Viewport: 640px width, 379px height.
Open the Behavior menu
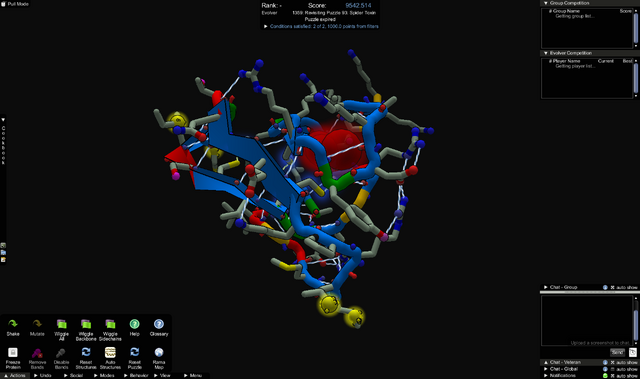tap(136, 375)
